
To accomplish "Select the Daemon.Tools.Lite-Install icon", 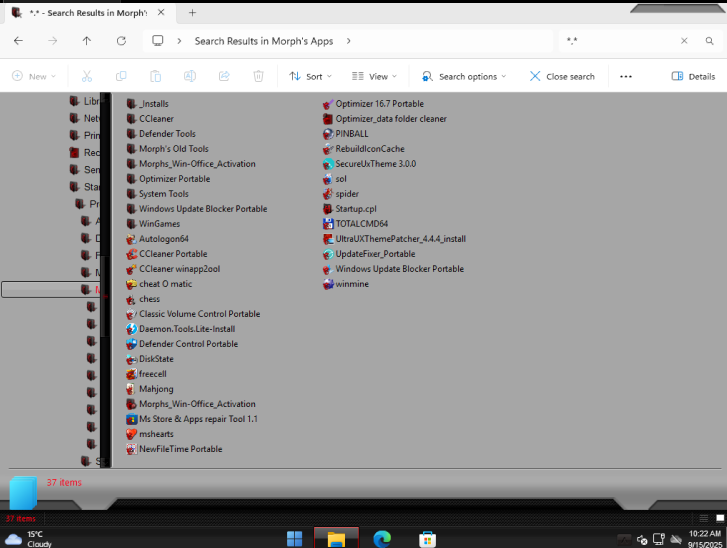I will click(x=132, y=329).
